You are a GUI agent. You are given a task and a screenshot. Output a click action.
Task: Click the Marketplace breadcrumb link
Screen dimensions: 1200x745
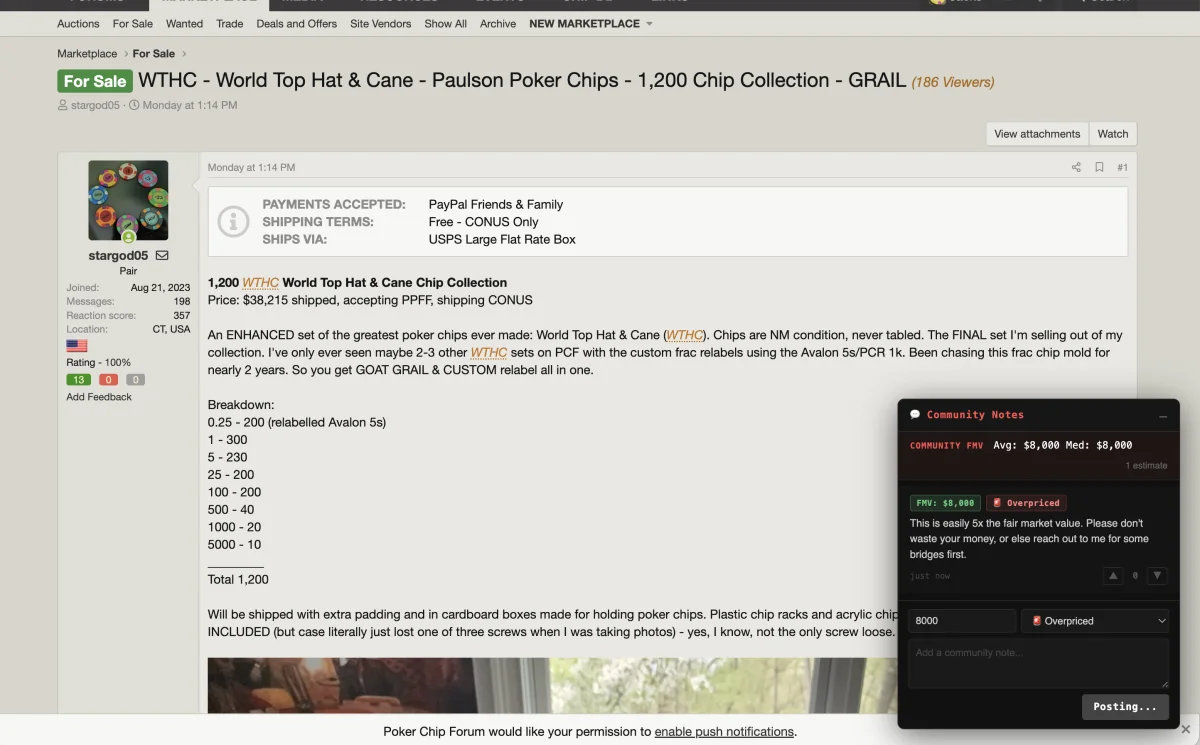(87, 54)
